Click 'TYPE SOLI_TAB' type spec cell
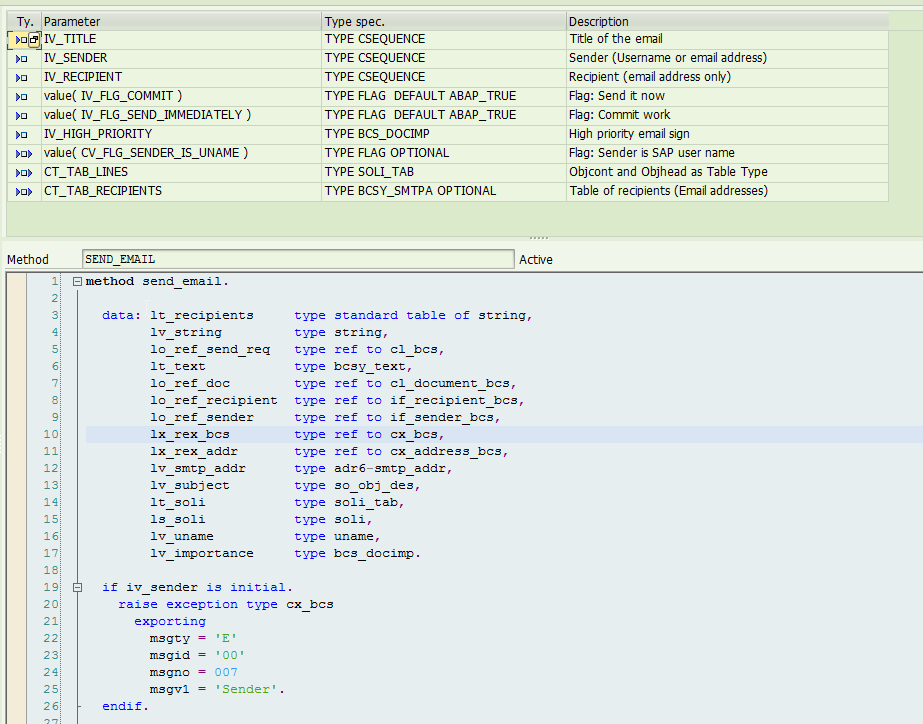Screen dimensions: 923x724 click(444, 172)
